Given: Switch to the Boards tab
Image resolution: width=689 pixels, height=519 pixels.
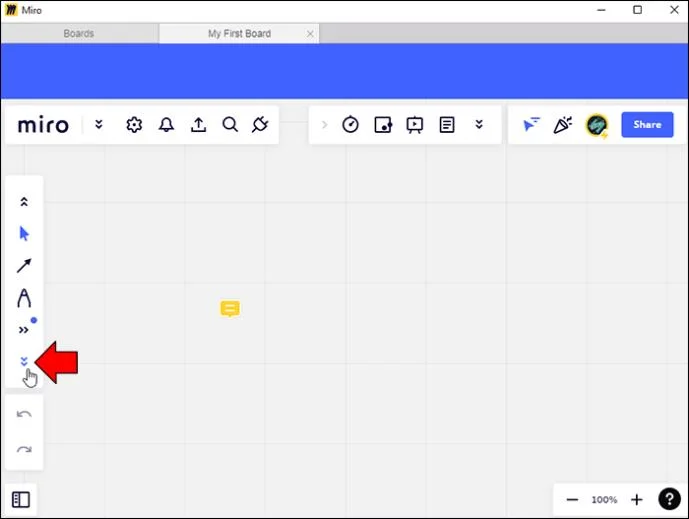Looking at the screenshot, I should click(x=79, y=33).
